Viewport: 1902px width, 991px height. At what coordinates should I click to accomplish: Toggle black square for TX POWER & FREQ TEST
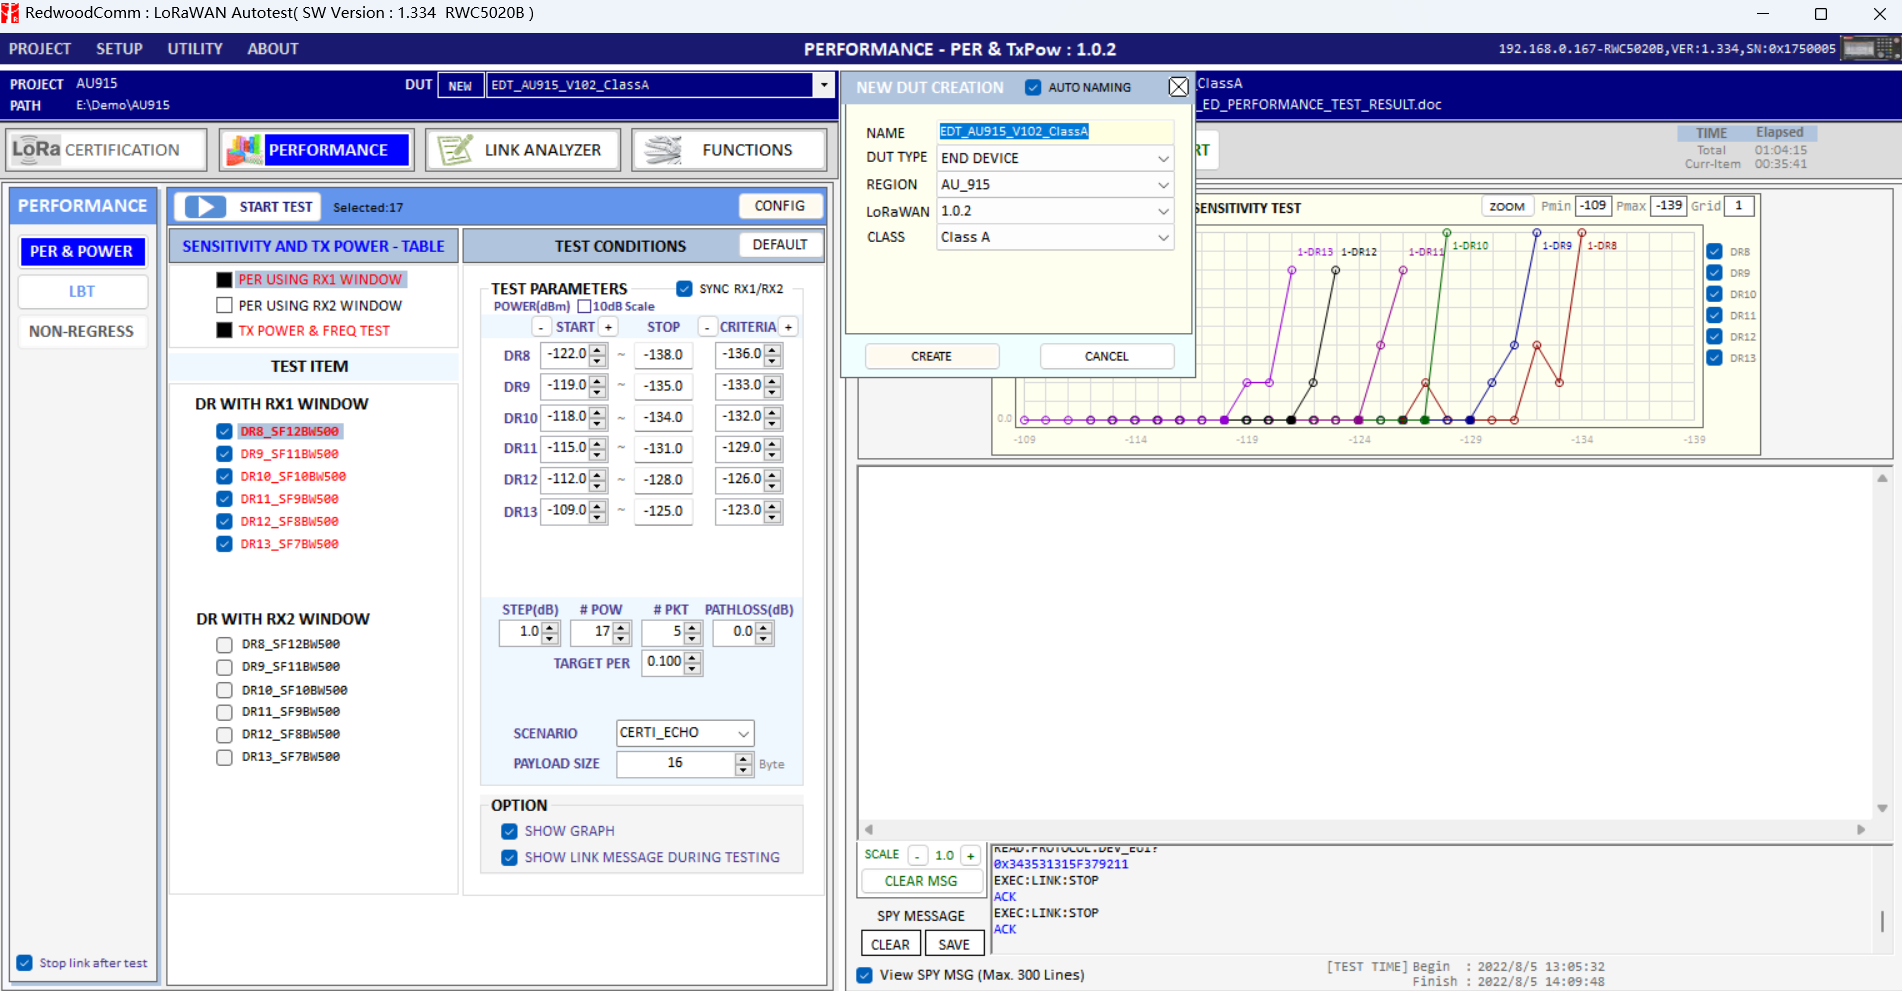tap(224, 330)
